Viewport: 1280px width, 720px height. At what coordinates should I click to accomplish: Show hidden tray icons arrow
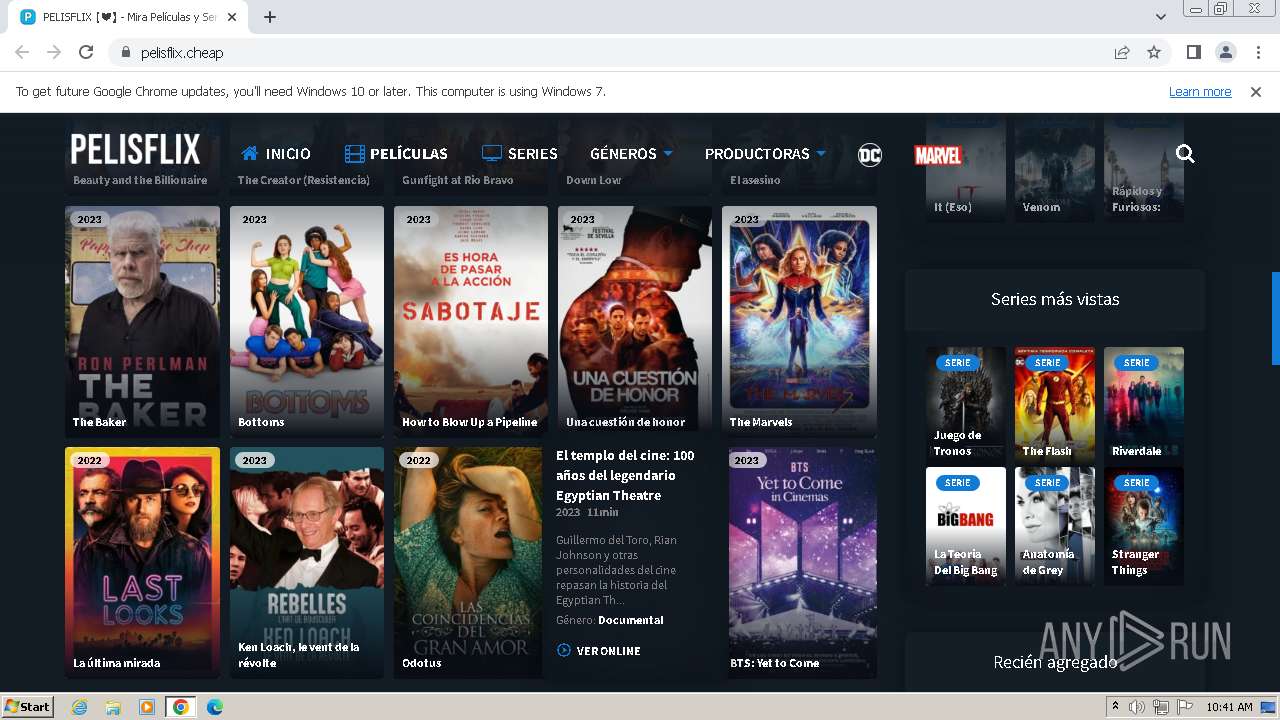click(1115, 707)
